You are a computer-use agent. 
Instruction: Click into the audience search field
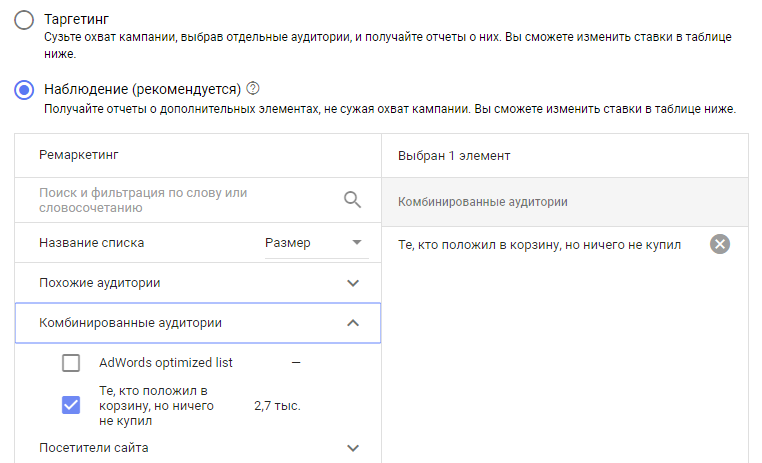click(x=180, y=200)
